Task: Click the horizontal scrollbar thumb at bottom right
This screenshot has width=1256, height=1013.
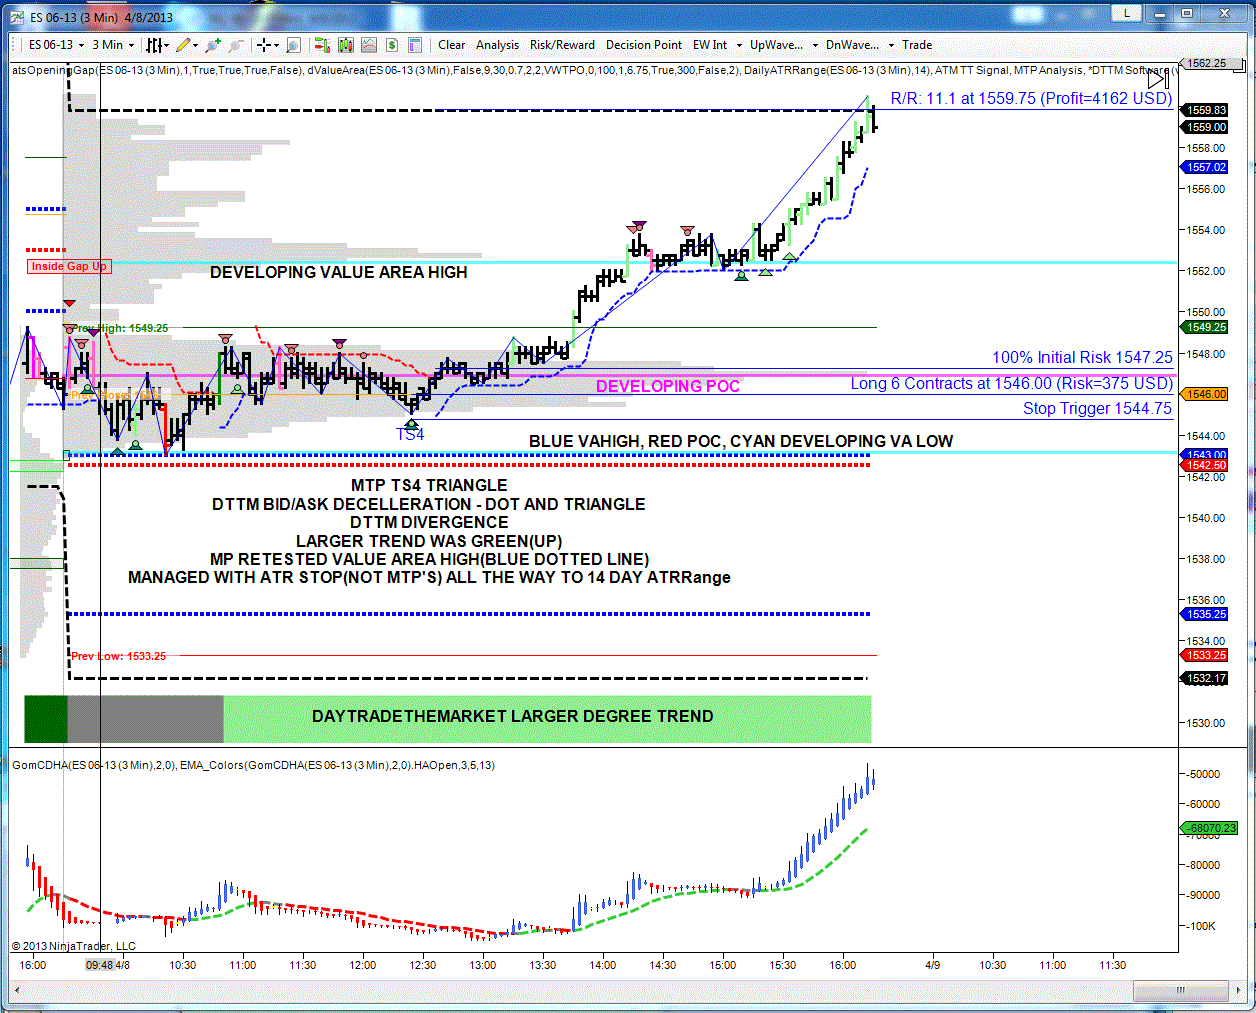Action: [1180, 990]
